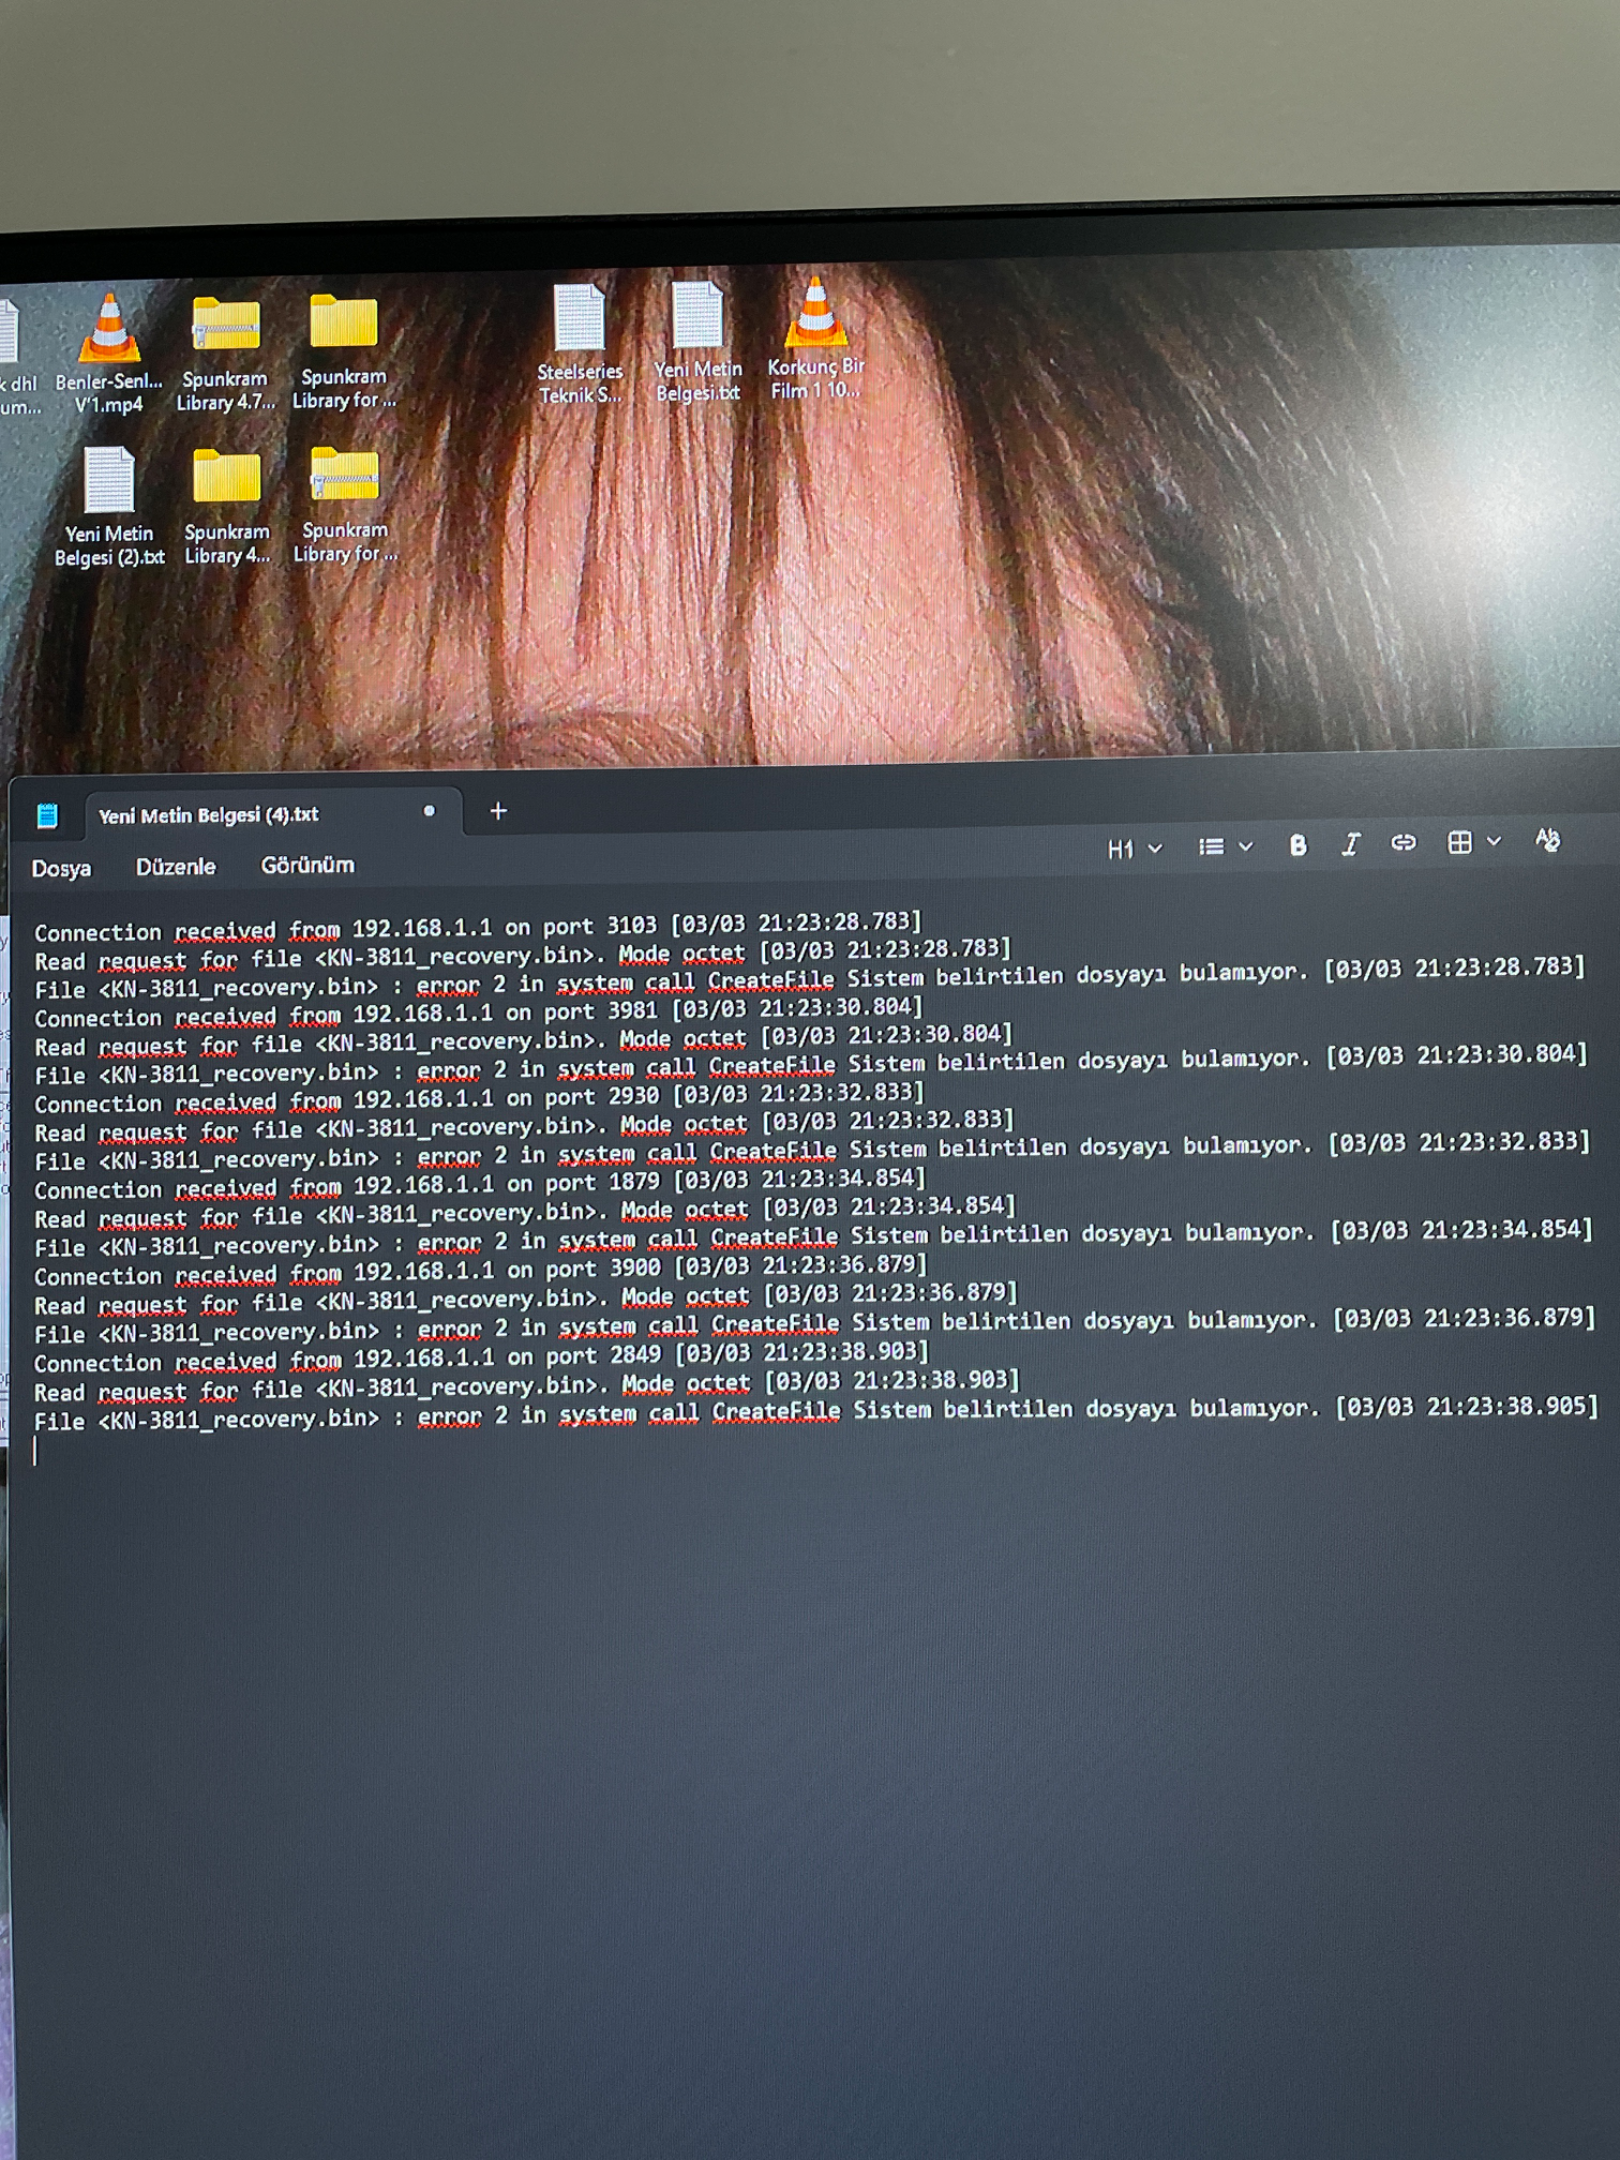Click the line with port 1879
Screen dimensions: 1620x2160
click(480, 1184)
